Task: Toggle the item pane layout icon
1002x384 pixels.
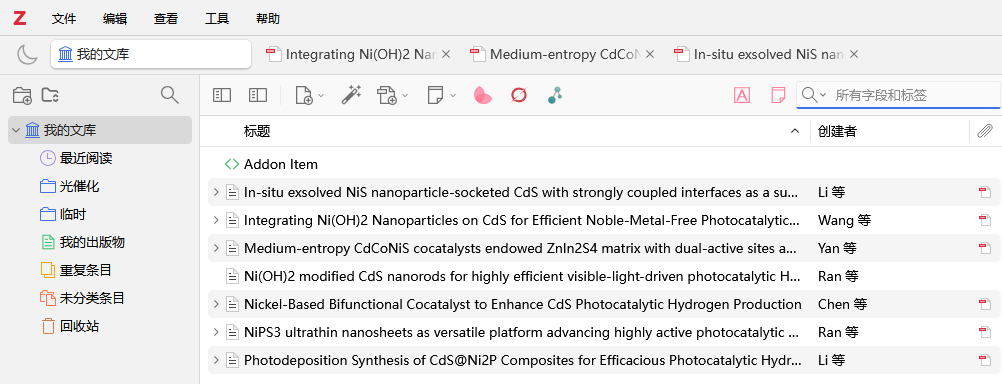Action: (258, 95)
